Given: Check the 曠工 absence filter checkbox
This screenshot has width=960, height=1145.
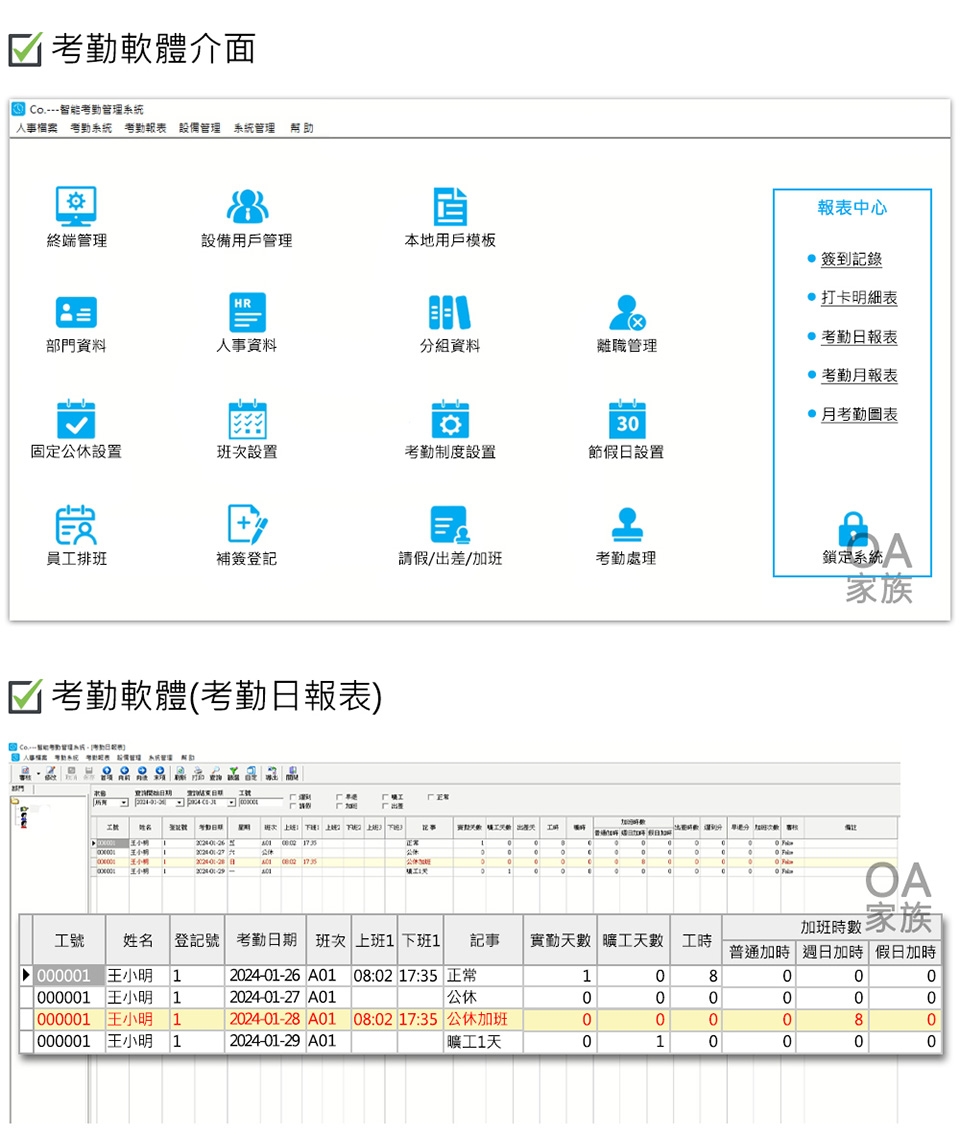Looking at the screenshot, I should coord(385,797).
